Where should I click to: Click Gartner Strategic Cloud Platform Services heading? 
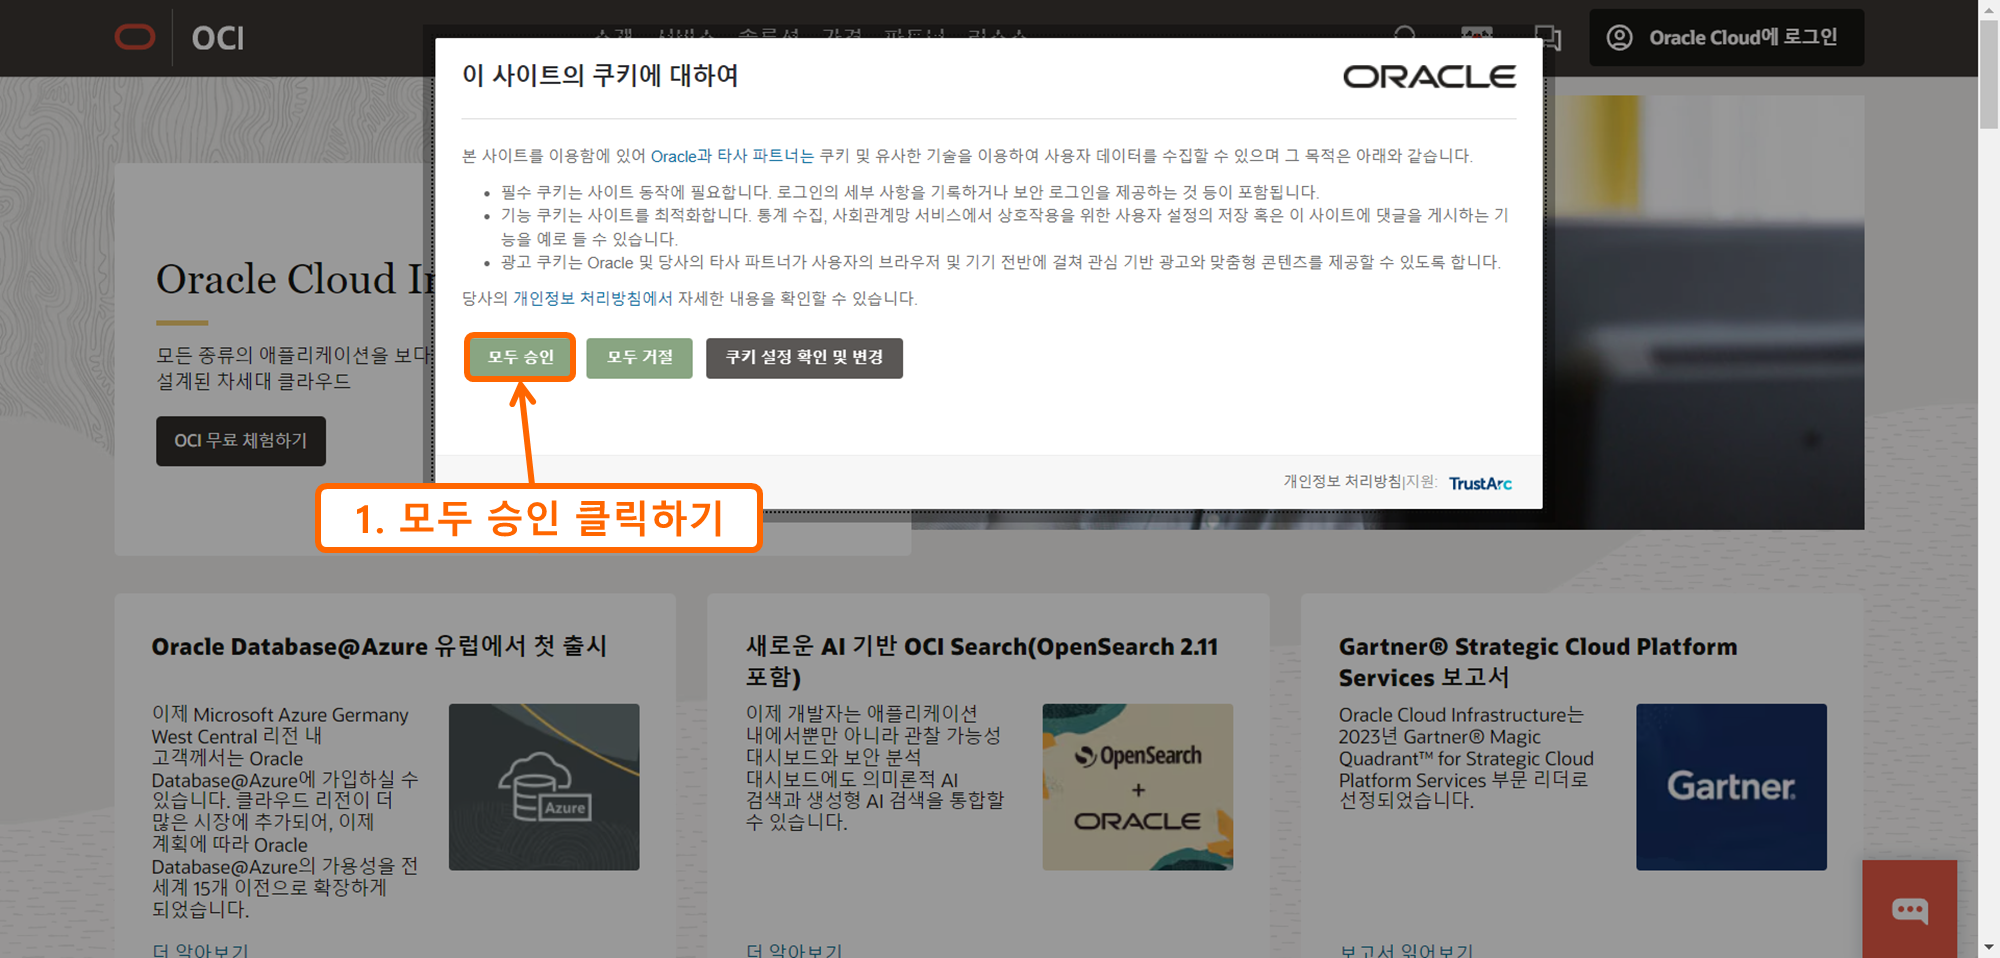point(1538,661)
